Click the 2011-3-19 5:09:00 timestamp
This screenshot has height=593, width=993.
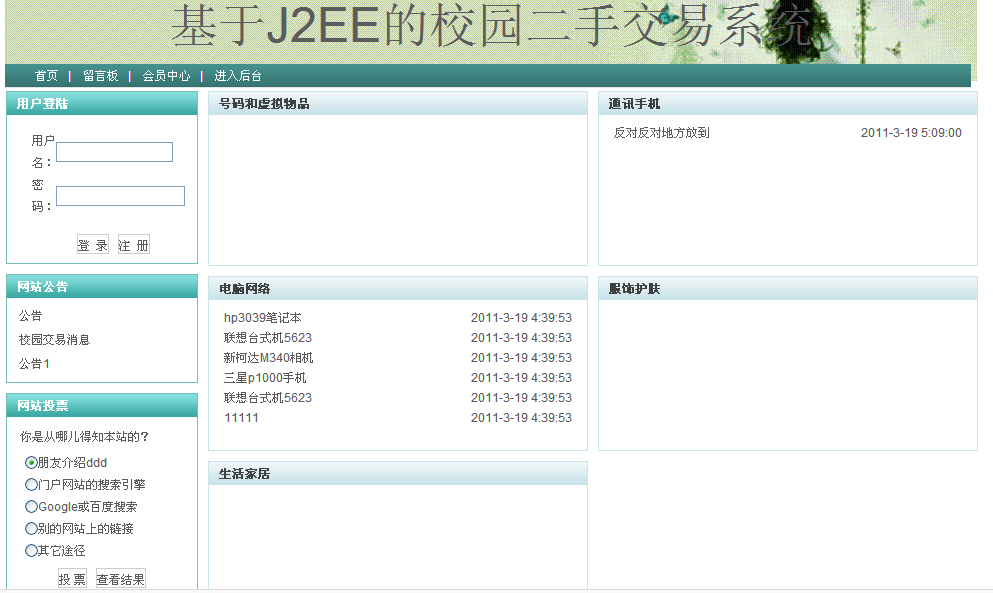(911, 133)
